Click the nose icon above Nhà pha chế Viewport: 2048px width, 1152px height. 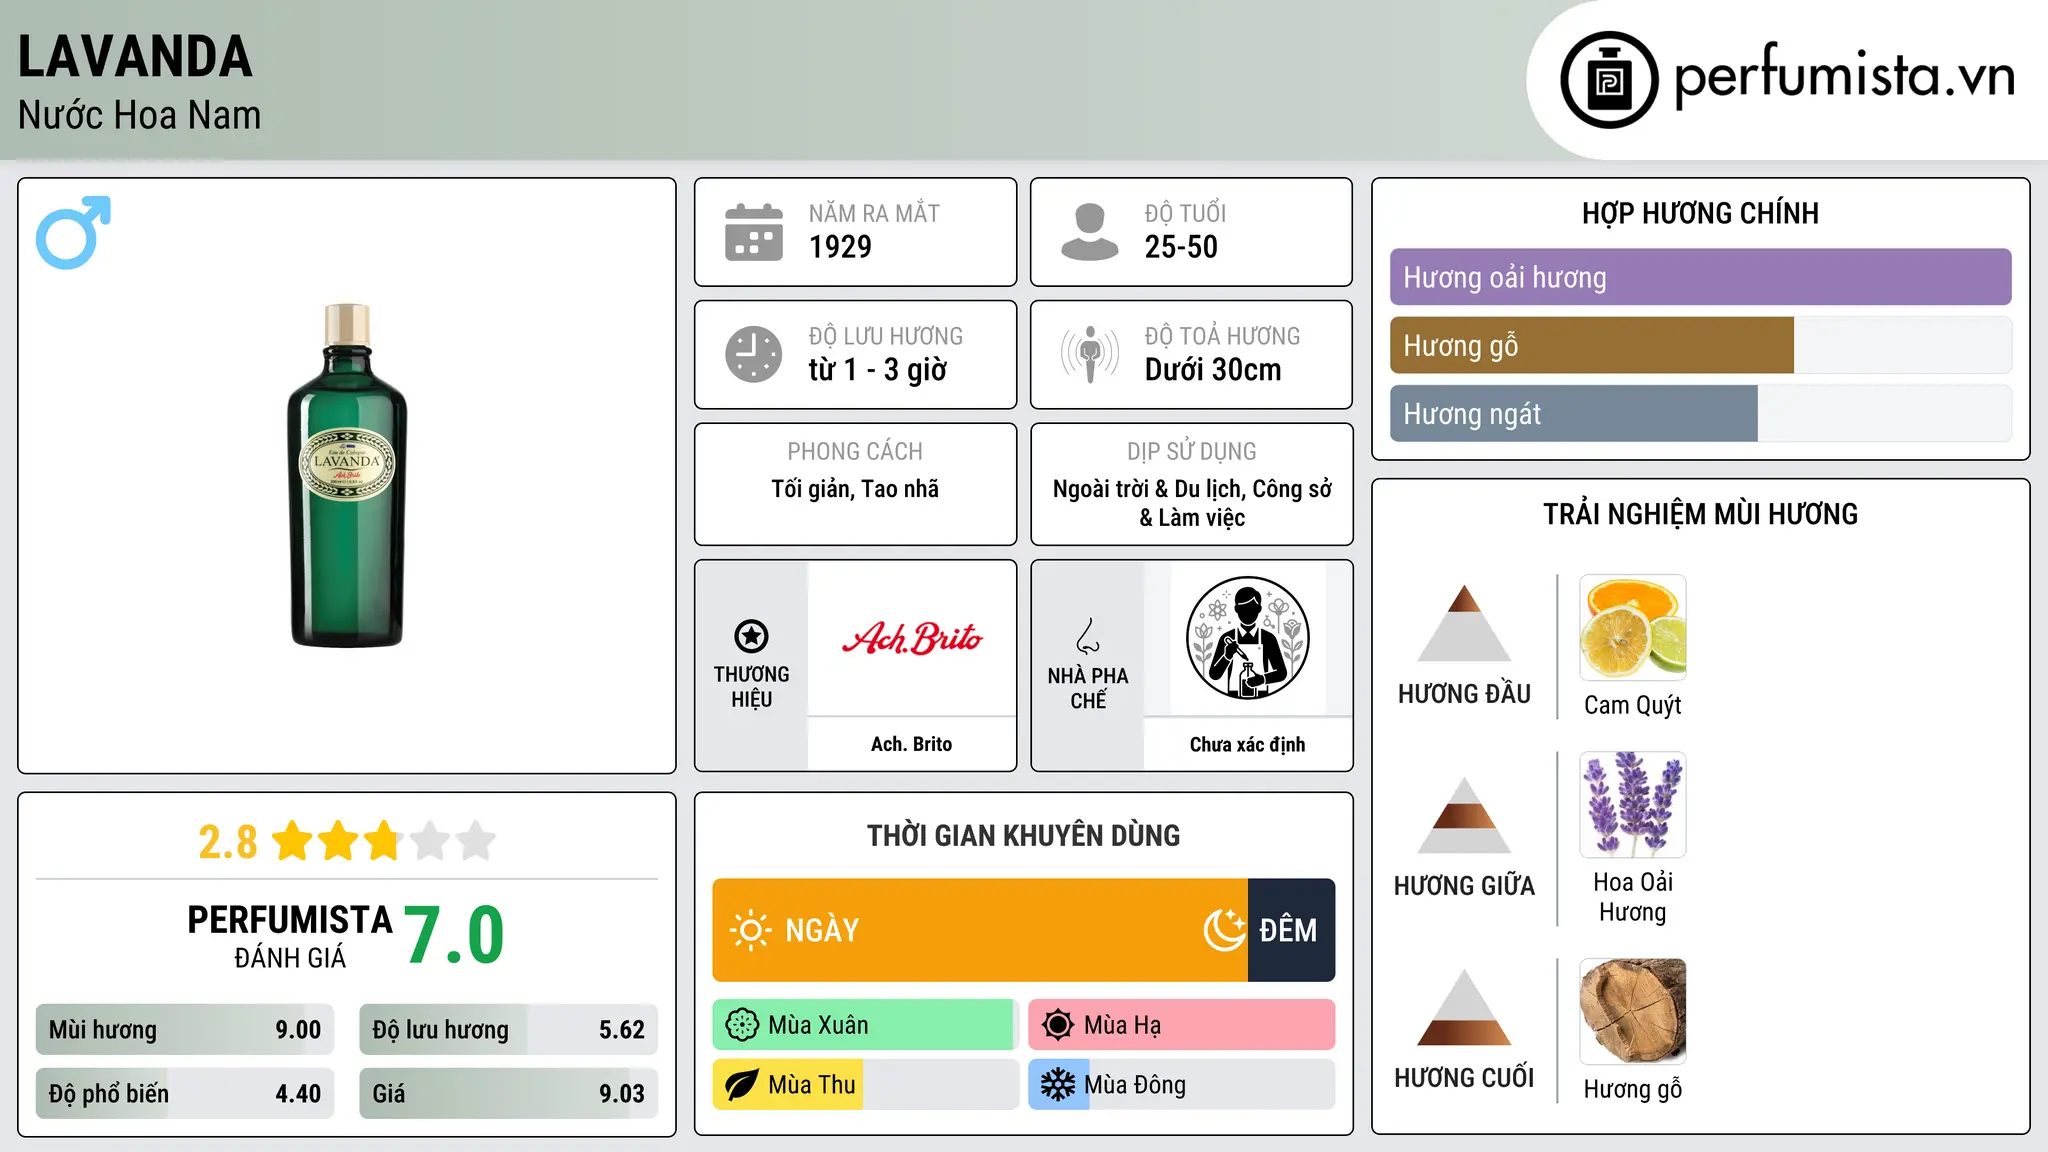1088,636
